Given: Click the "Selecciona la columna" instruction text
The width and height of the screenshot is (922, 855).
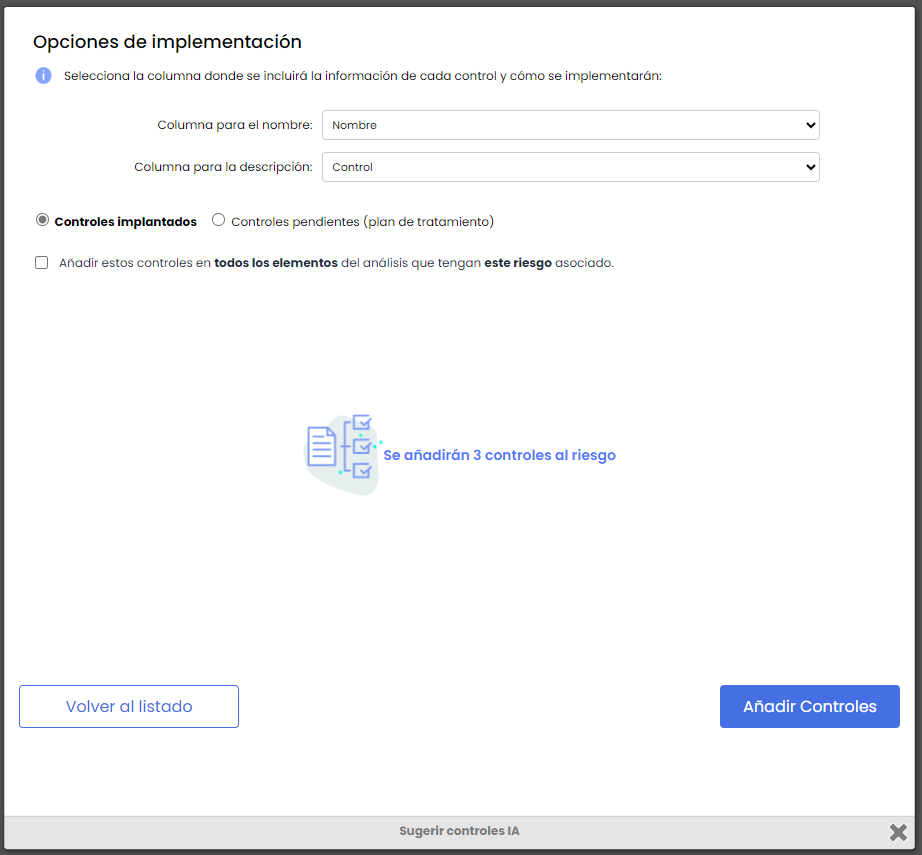Looking at the screenshot, I should click(362, 76).
